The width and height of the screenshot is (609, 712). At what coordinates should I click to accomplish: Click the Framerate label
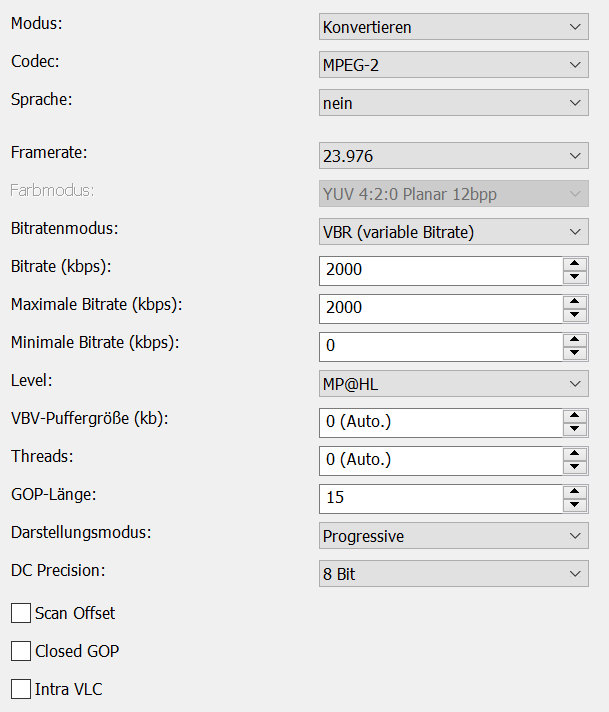point(49,152)
